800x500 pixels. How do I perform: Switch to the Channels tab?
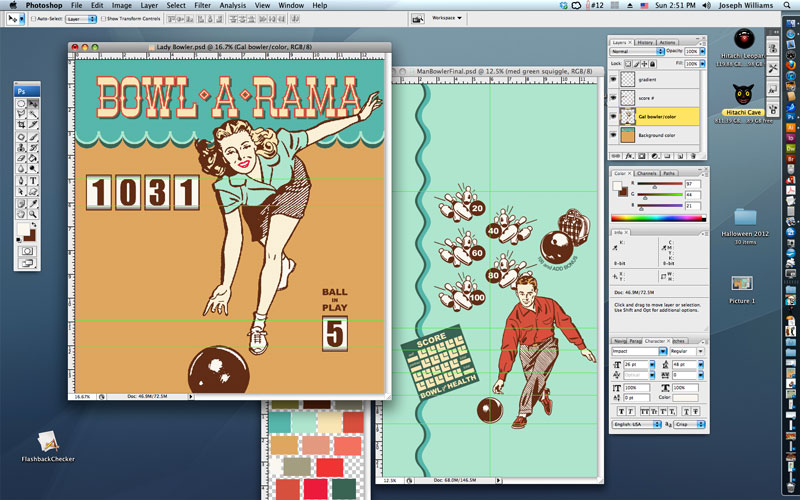[x=646, y=173]
